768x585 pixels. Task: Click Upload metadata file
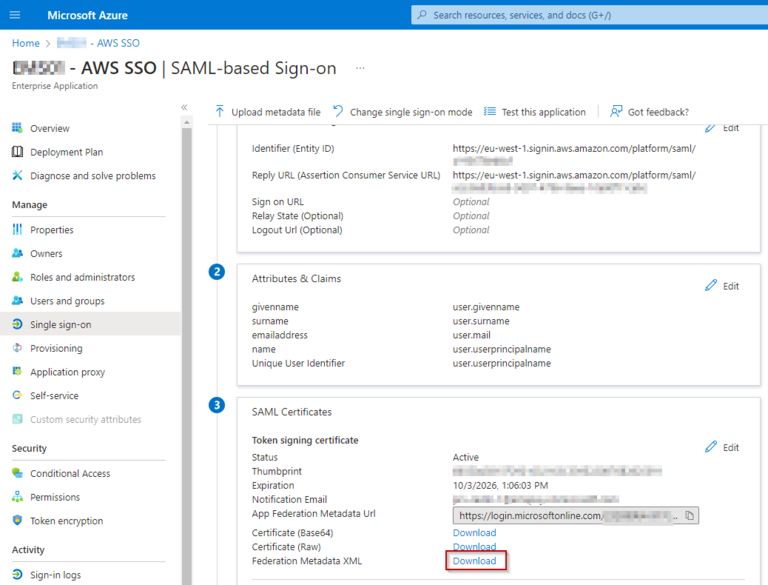pyautogui.click(x=276, y=112)
